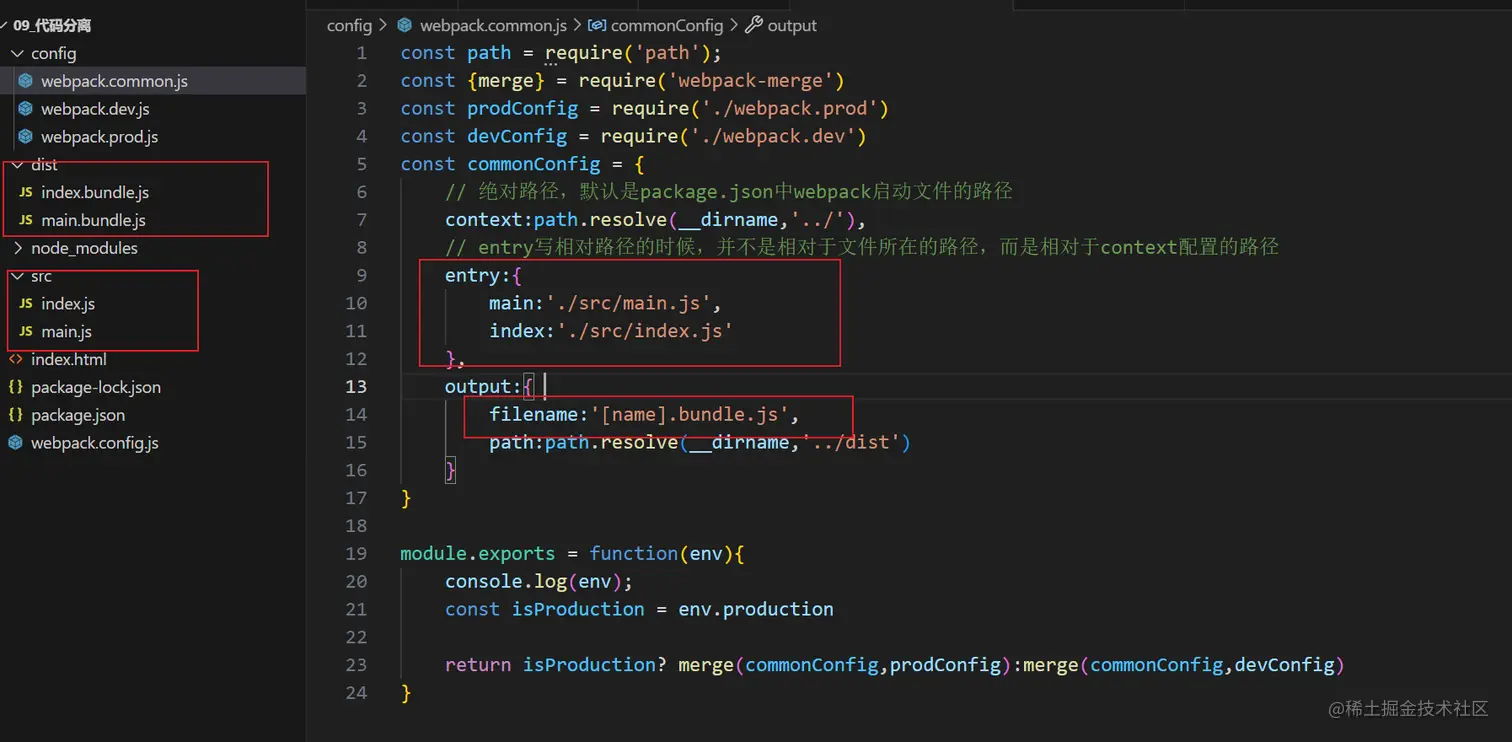Click the './src/main.js' string on line 10

point(628,303)
